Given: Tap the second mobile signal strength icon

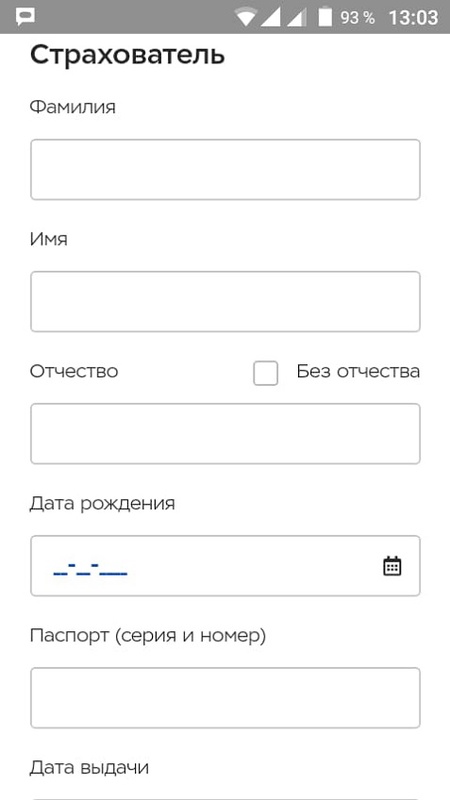Looking at the screenshot, I should (296, 17).
